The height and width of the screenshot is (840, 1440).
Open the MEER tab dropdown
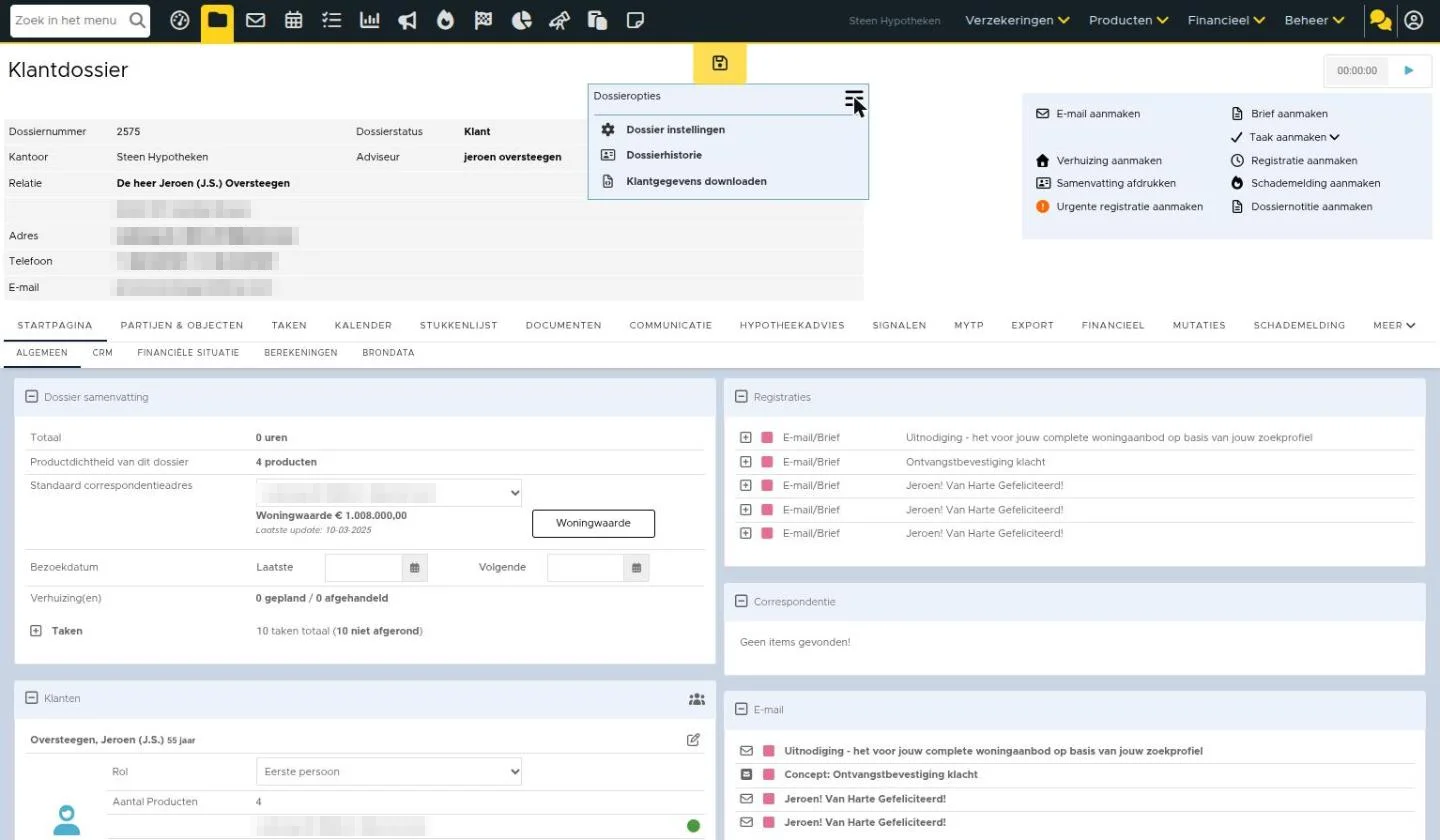coord(1394,325)
